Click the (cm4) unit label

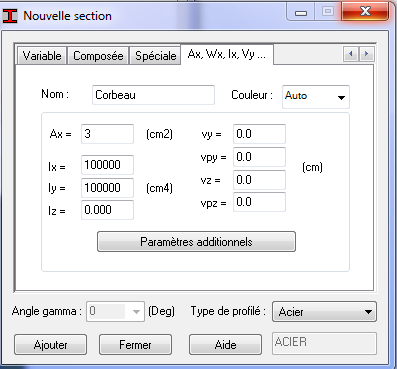pyautogui.click(x=159, y=188)
